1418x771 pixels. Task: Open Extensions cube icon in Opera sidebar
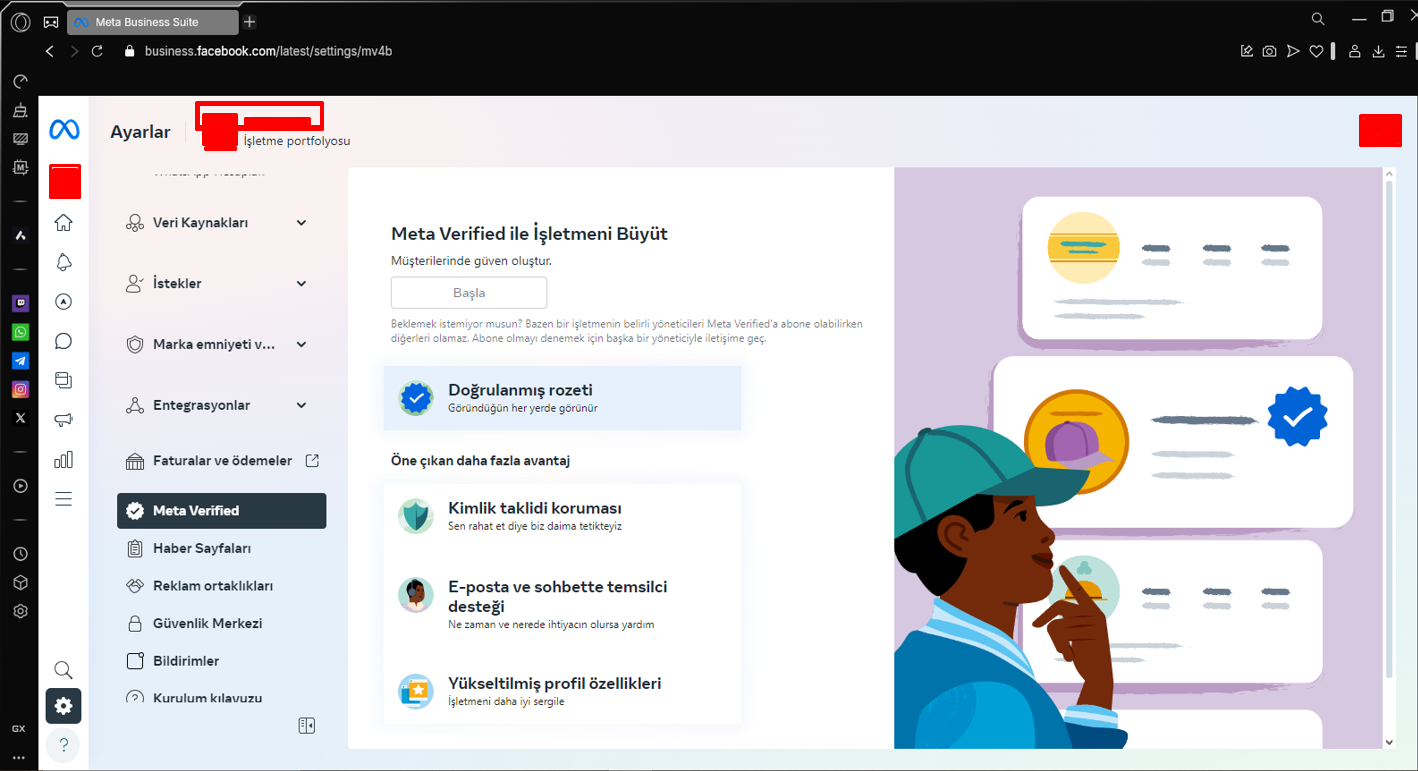[20, 582]
